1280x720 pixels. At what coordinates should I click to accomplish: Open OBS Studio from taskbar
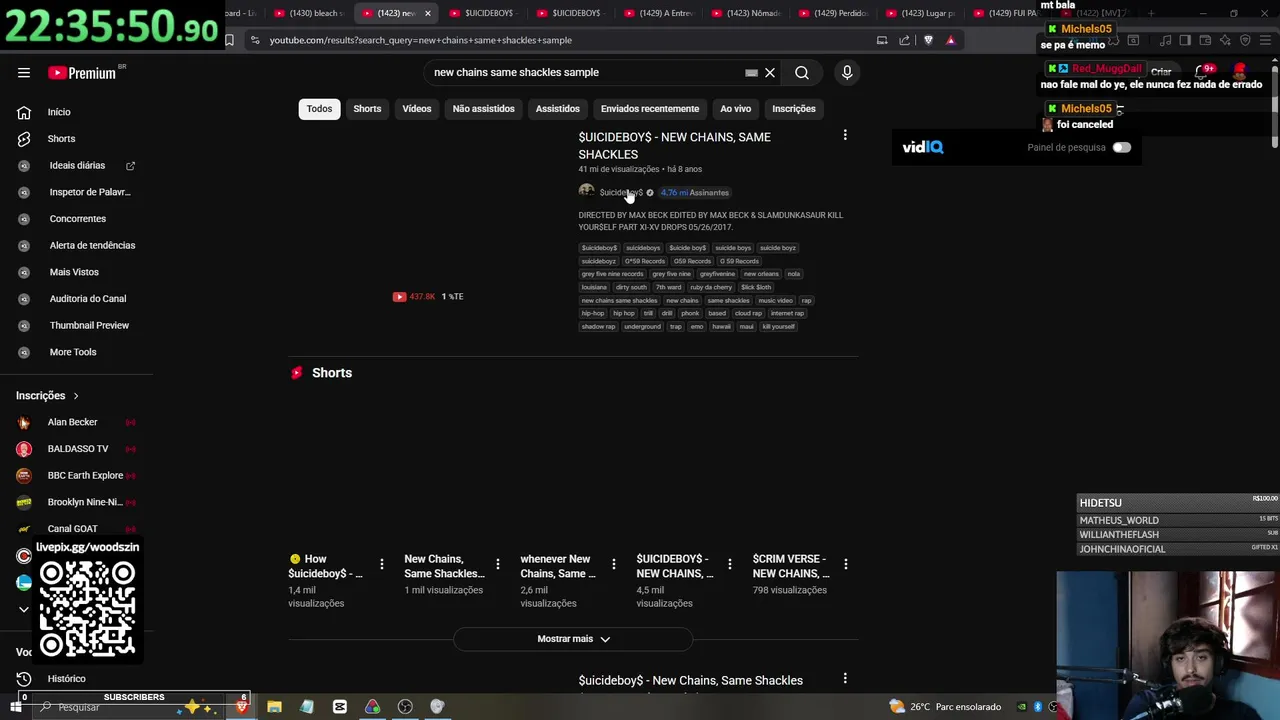click(x=405, y=707)
